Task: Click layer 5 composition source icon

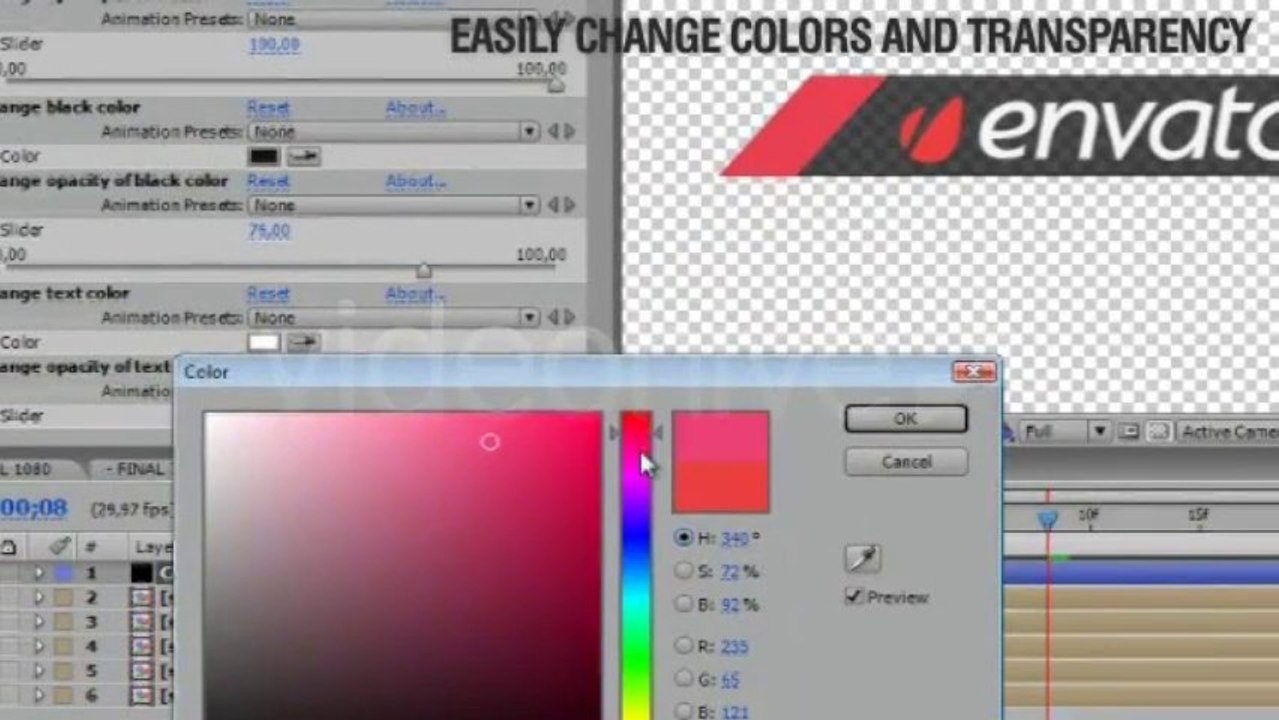Action: coord(142,670)
